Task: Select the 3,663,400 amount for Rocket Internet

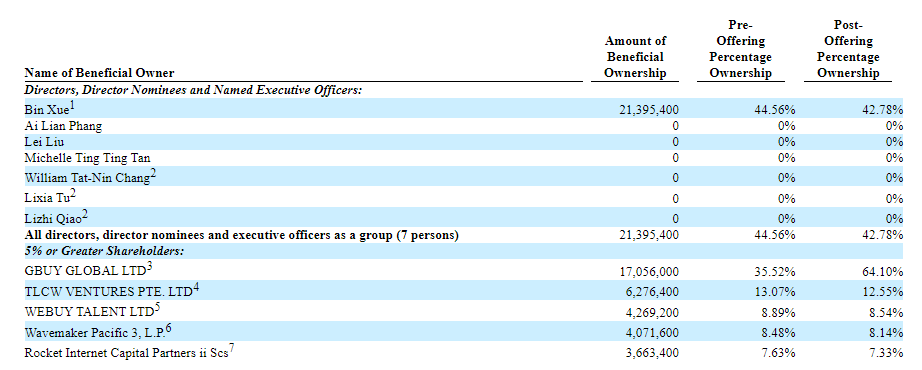Action: click(x=649, y=353)
